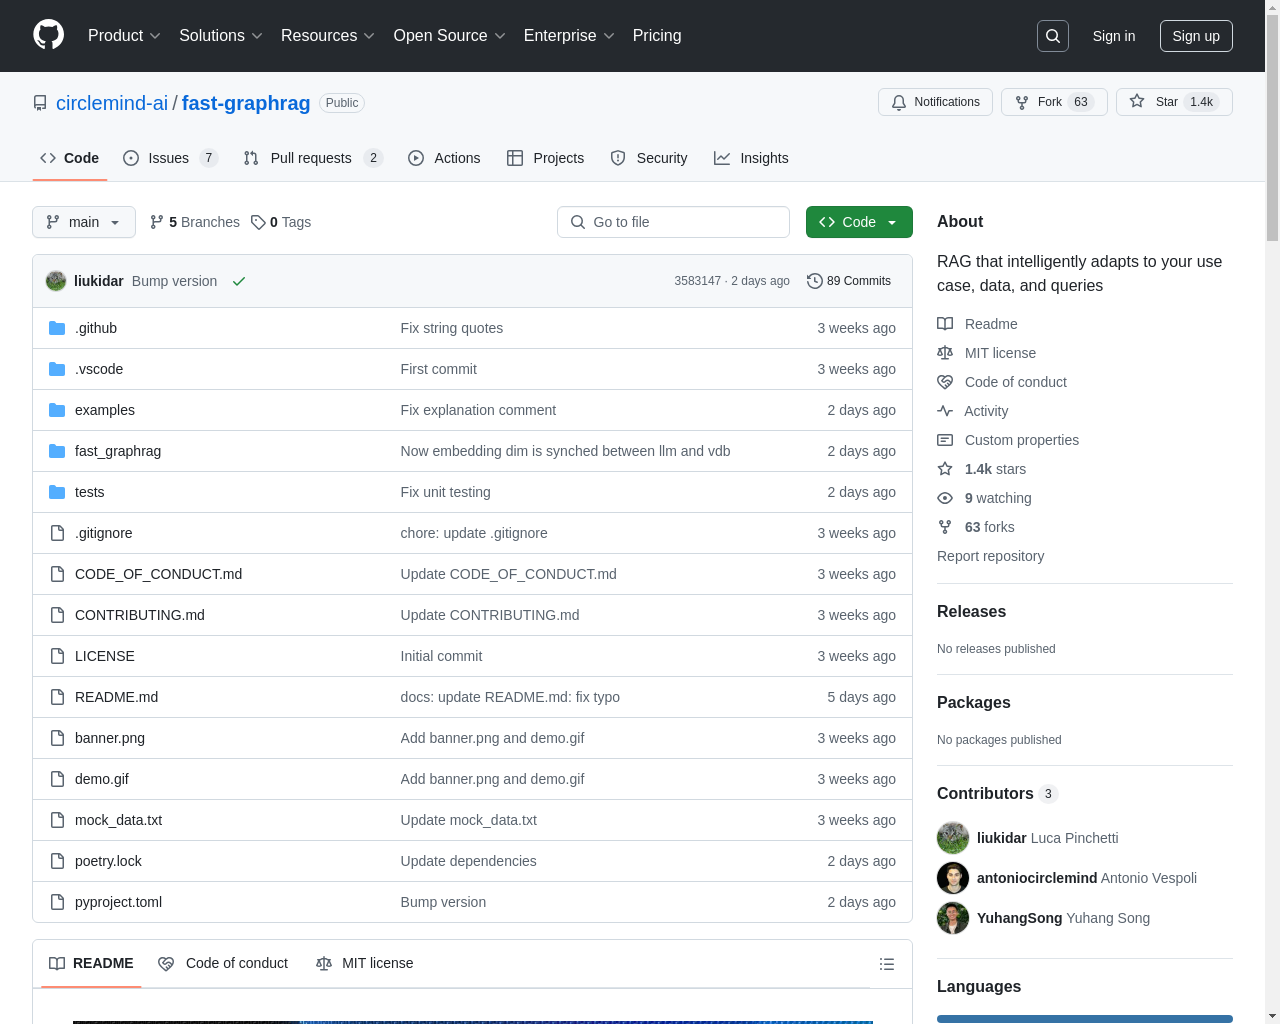Image resolution: width=1280 pixels, height=1024 pixels.
Task: Click the tests folder icon
Action: (x=57, y=492)
